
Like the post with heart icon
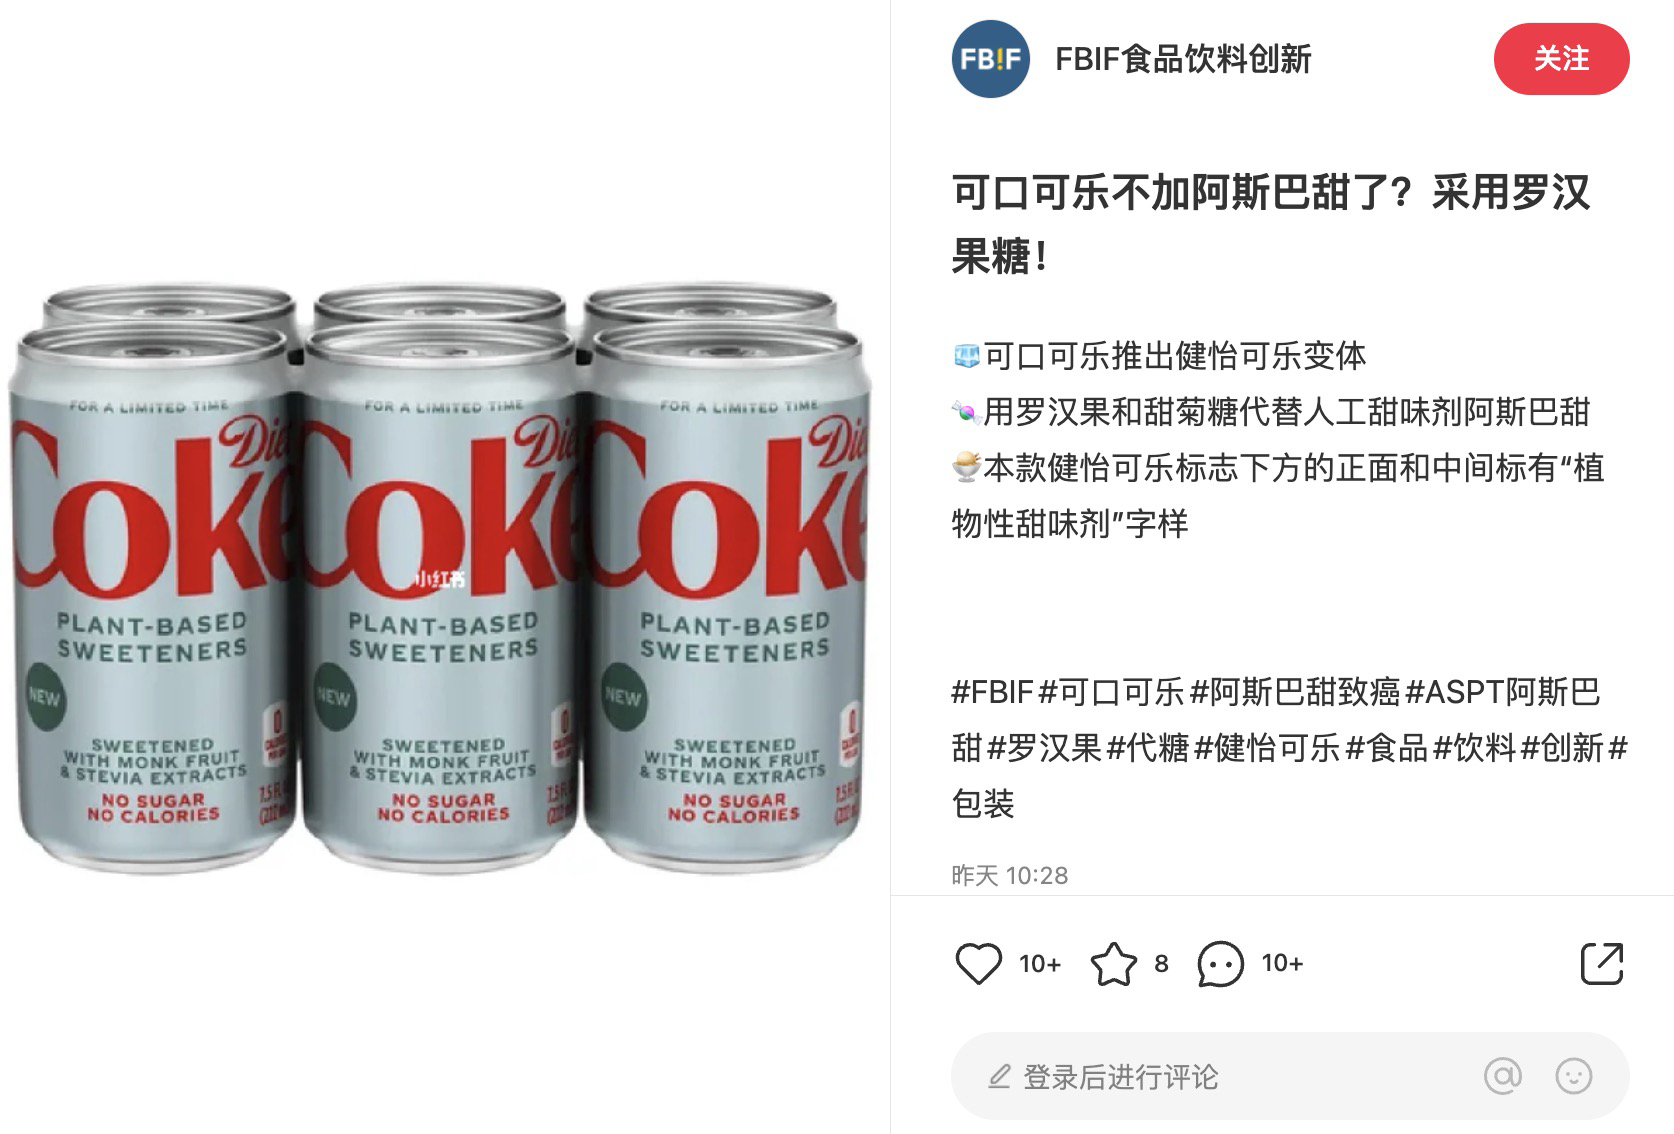(x=978, y=964)
